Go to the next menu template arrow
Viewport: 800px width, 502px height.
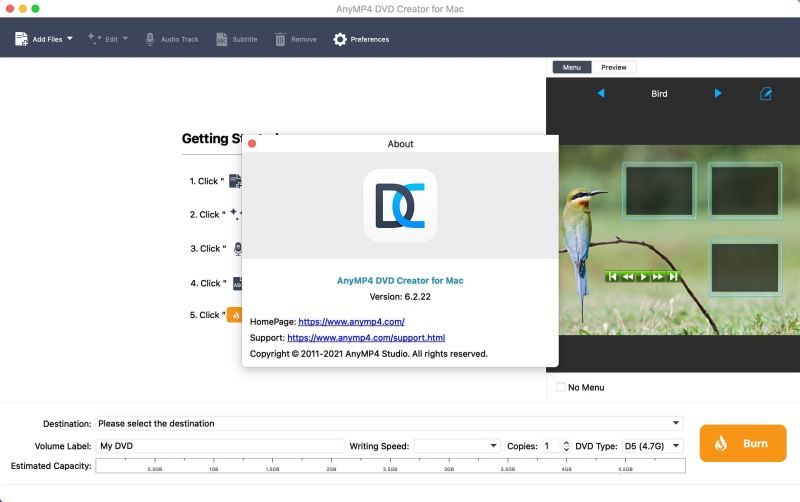click(x=718, y=93)
